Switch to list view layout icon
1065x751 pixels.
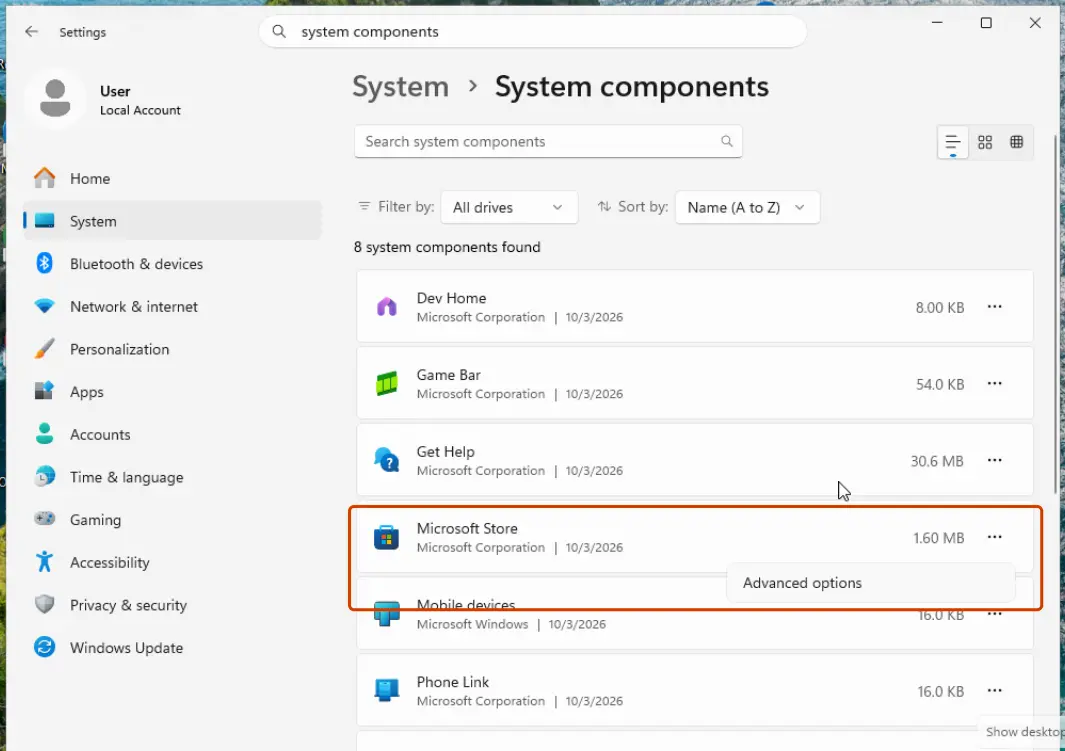(953, 143)
